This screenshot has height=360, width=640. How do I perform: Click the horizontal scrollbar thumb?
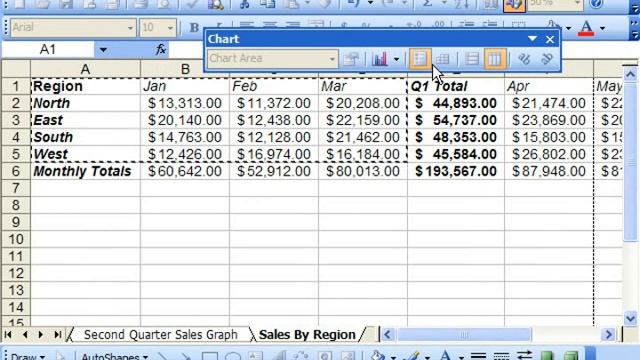point(464,335)
